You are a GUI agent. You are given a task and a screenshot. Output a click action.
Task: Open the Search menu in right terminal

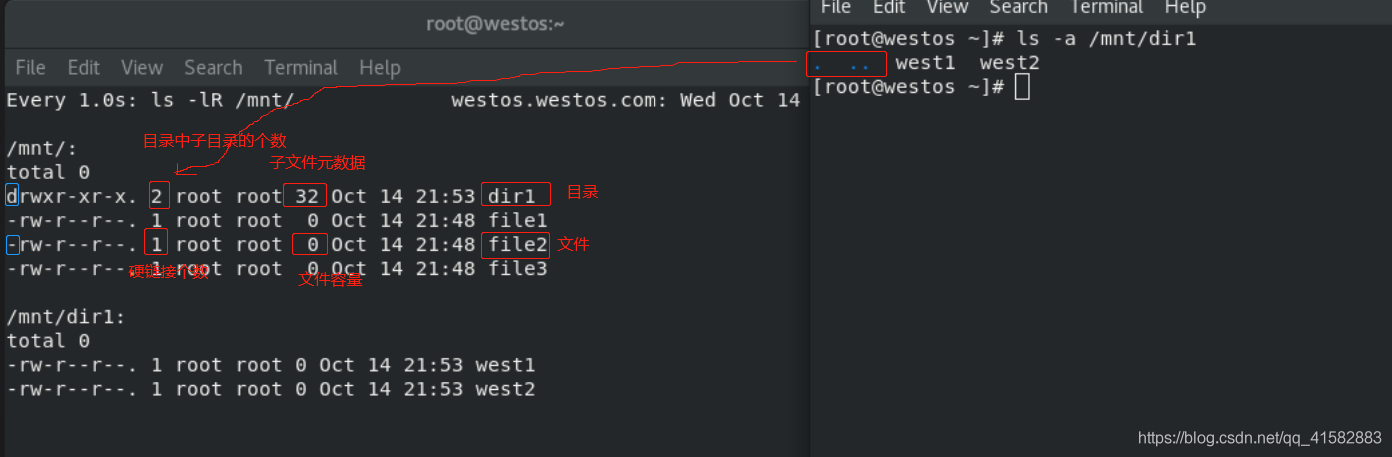click(x=1018, y=8)
